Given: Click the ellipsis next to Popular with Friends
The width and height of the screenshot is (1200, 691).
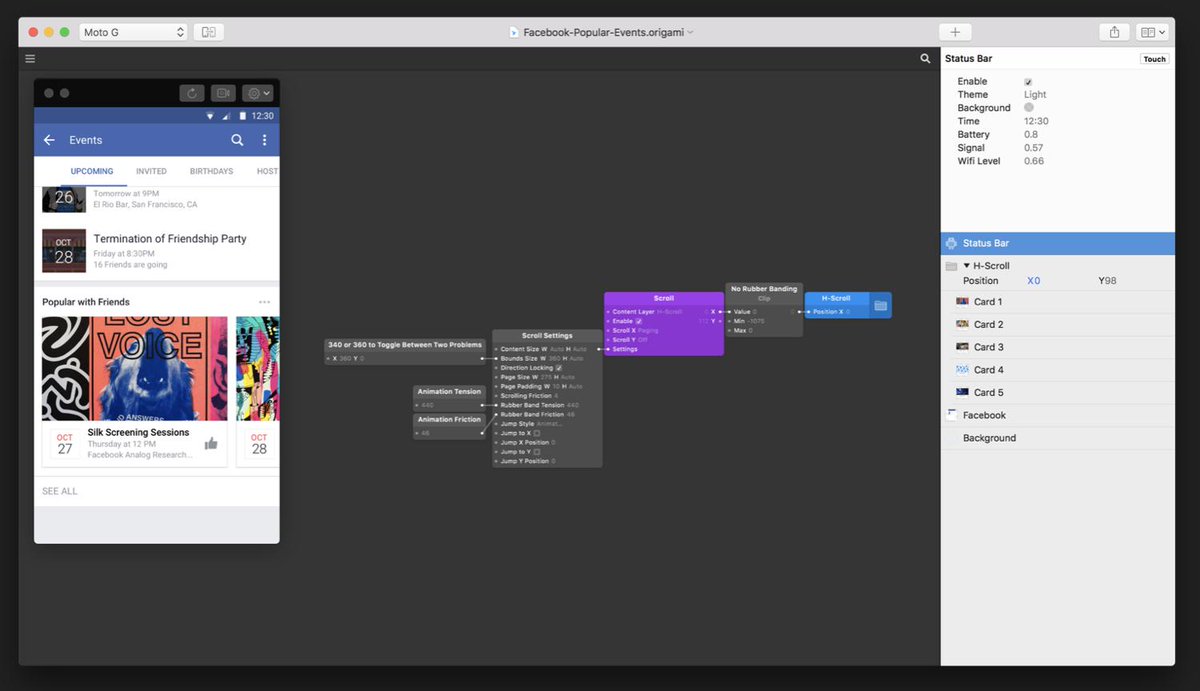Looking at the screenshot, I should point(264,302).
